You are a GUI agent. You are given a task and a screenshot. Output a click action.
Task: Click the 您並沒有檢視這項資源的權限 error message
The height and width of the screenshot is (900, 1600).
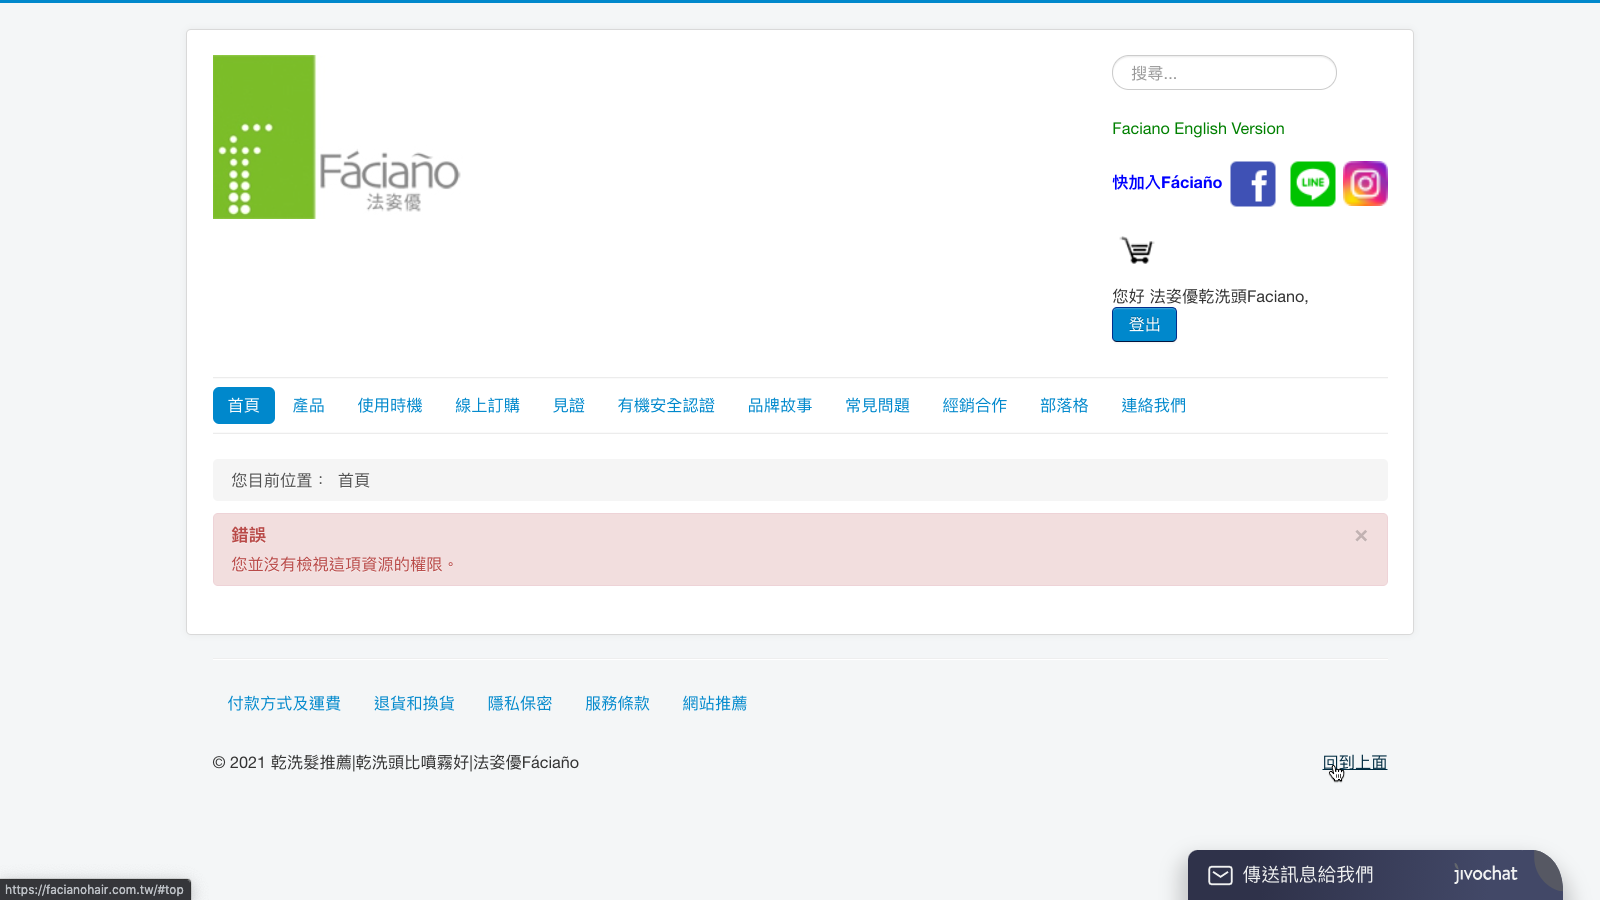tap(344, 565)
